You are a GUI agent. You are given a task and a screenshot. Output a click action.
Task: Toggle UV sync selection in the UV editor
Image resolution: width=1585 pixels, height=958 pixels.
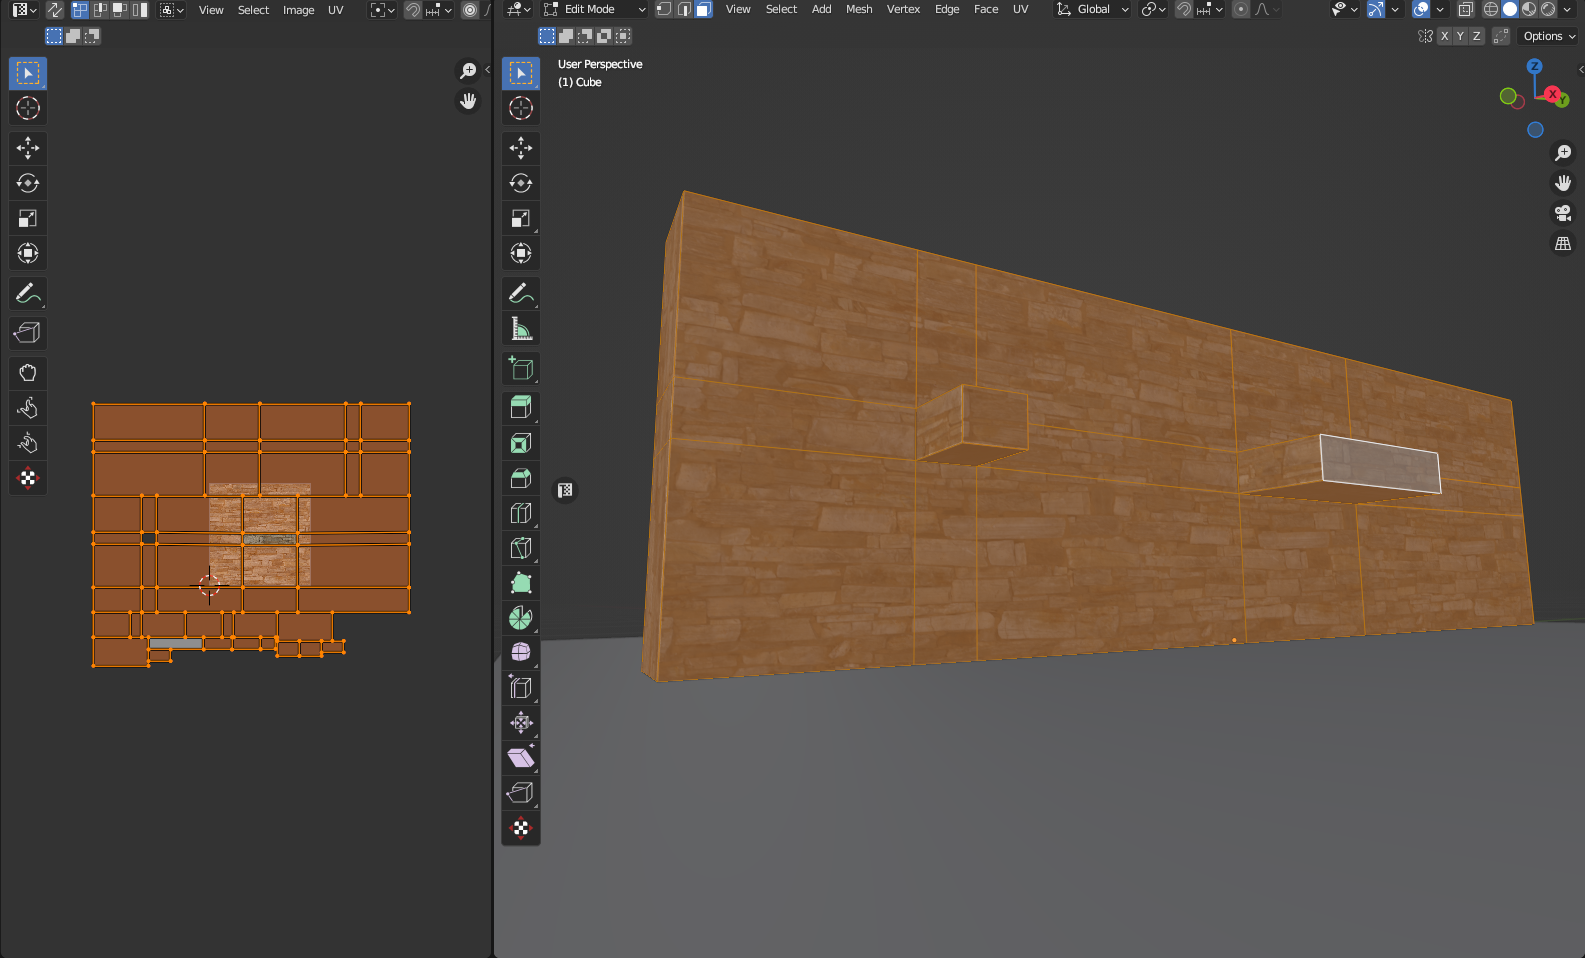54,10
